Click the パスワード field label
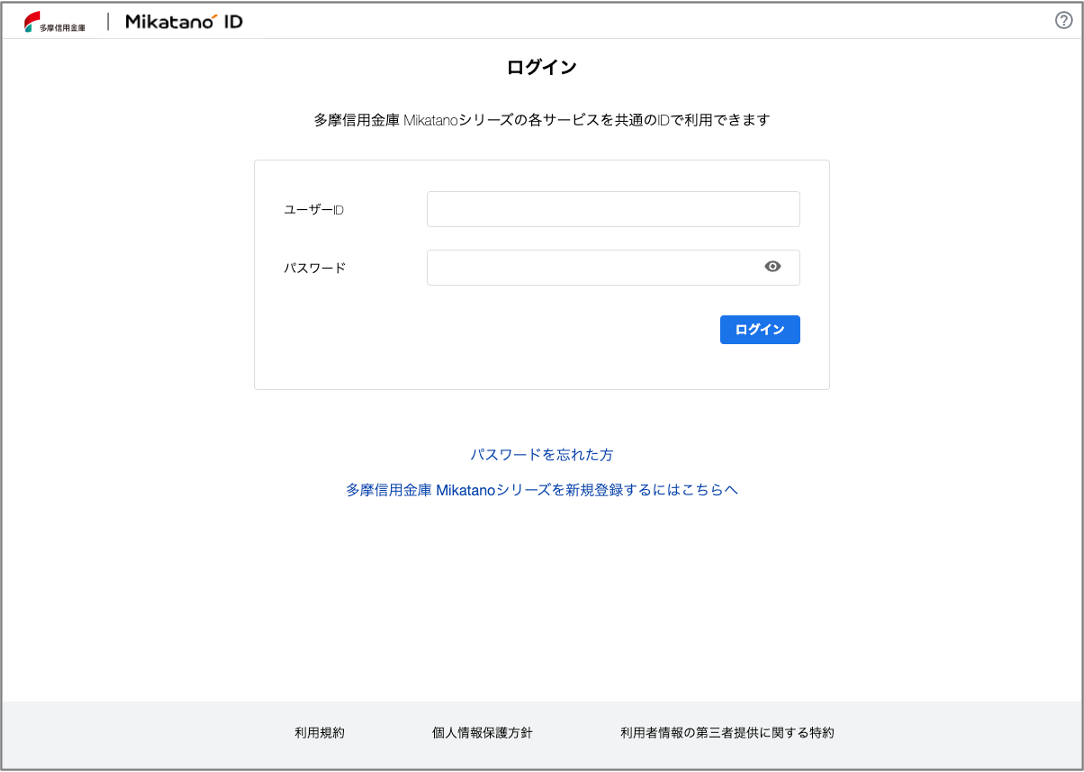Screen dimensions: 1084x772 [315, 268]
